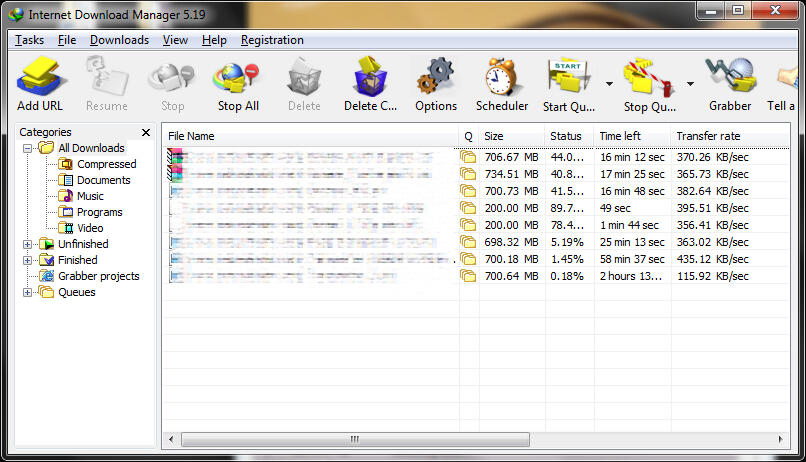Click the Compressed category folder icon
Image resolution: width=806 pixels, height=462 pixels.
tap(65, 164)
